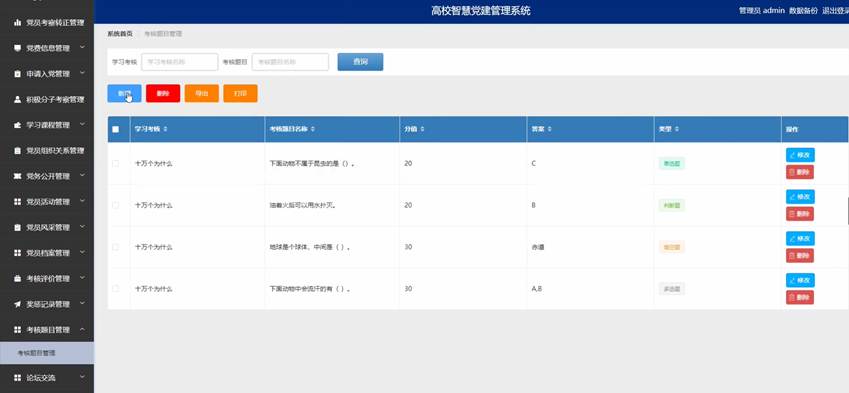Screen dimensions: 849x393
Task: Click the icon beside 党费信息管理 in sidebar
Action: 17,48
